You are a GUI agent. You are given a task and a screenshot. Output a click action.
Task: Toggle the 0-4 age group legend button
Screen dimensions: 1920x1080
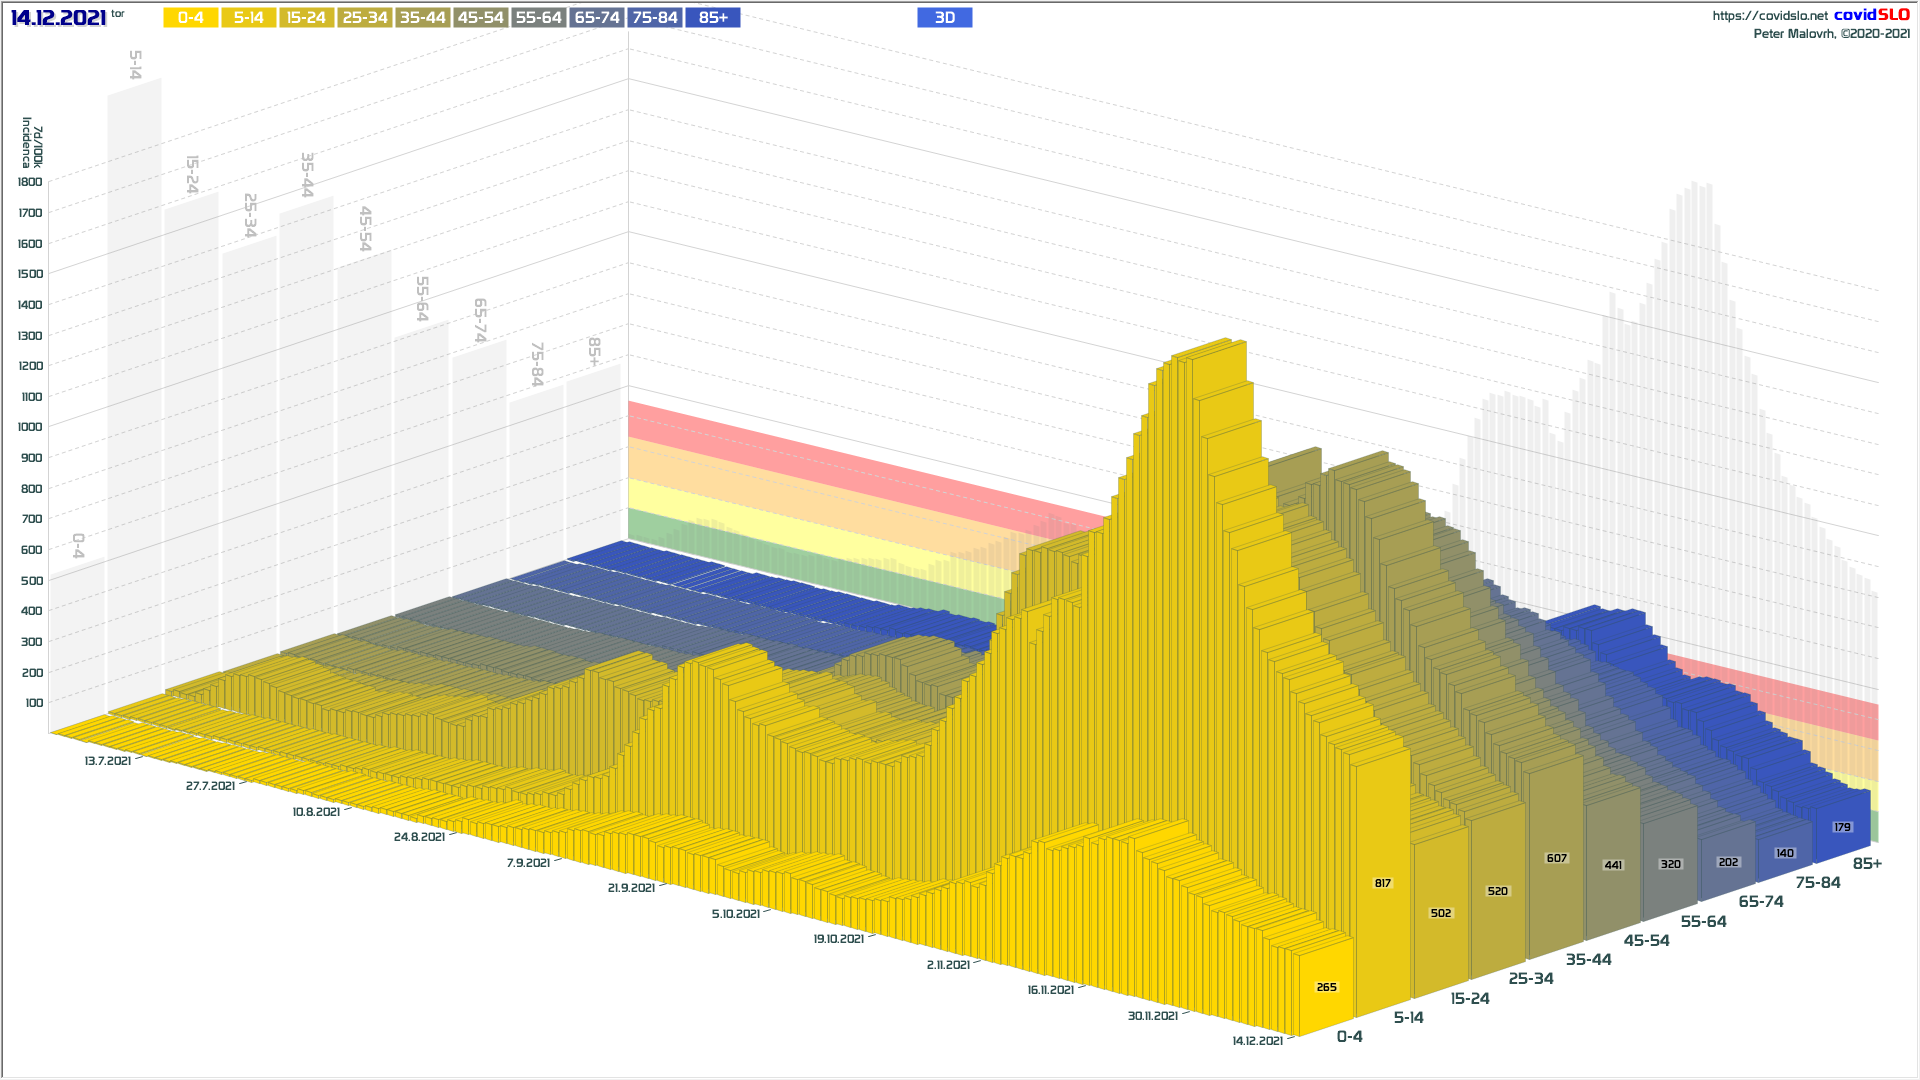tap(190, 18)
